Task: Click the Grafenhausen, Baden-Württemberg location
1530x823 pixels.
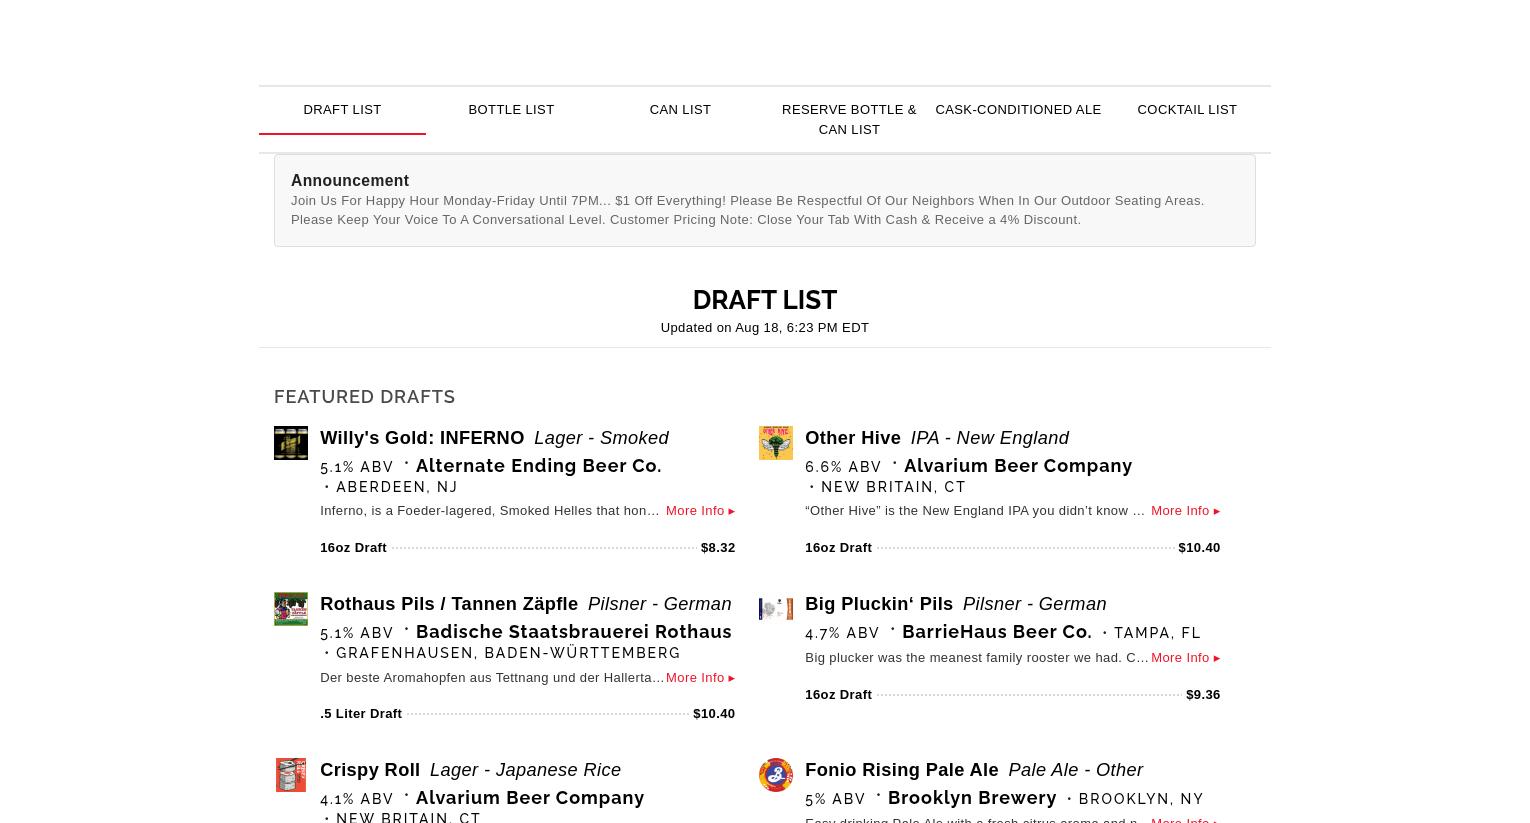Action: click(508, 653)
